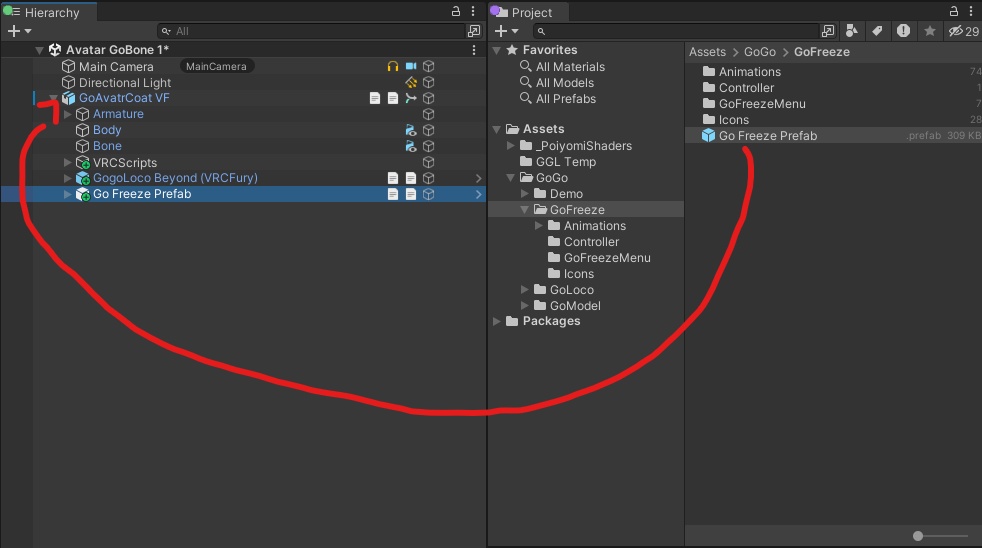
Task: Click first script icon on GogoLoco Beyond row
Action: pyautogui.click(x=393, y=178)
